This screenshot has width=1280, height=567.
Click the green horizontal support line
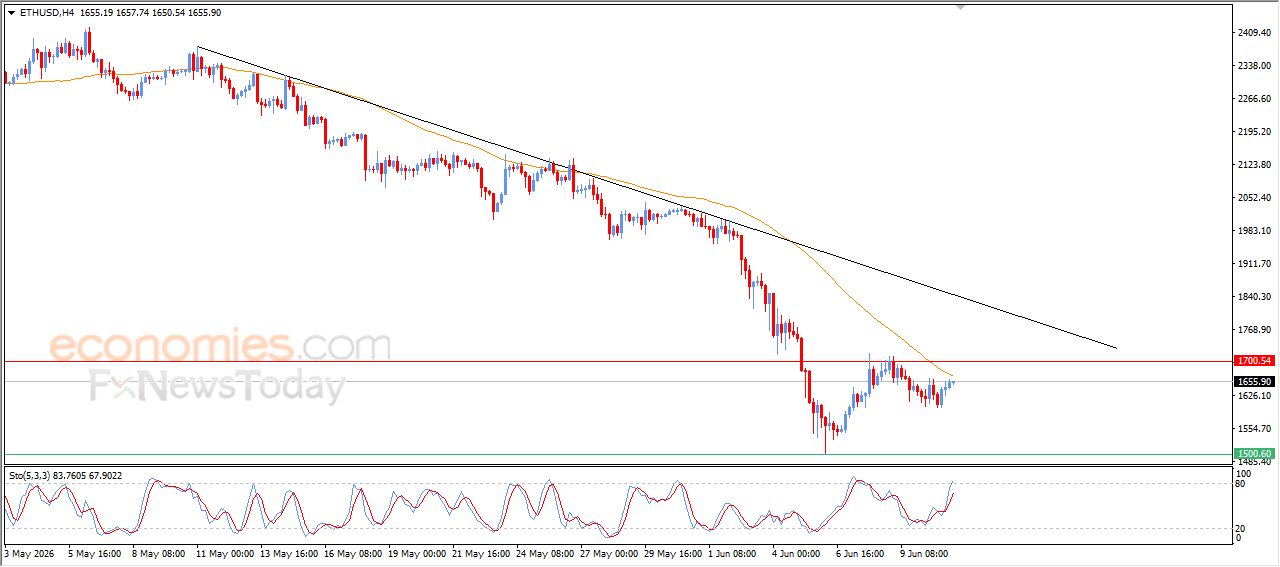pyautogui.click(x=617, y=454)
